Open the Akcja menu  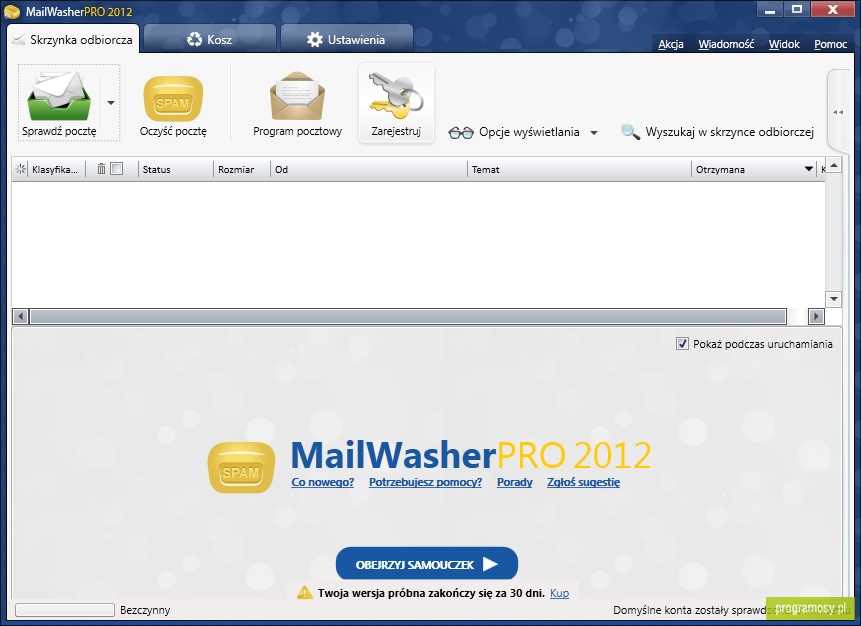(671, 44)
